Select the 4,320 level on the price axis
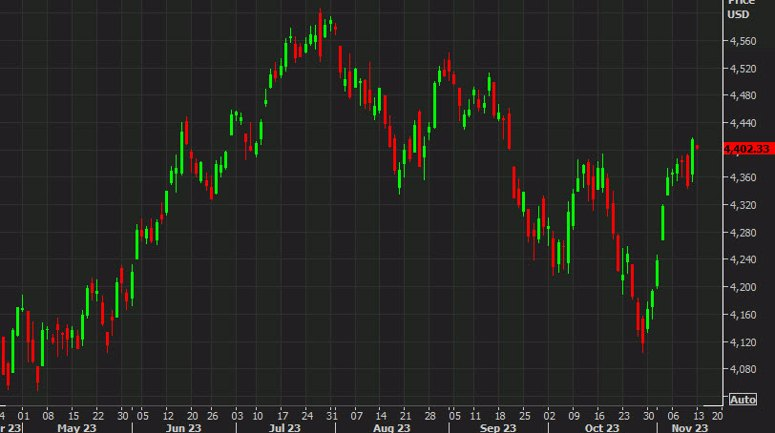 (x=744, y=205)
